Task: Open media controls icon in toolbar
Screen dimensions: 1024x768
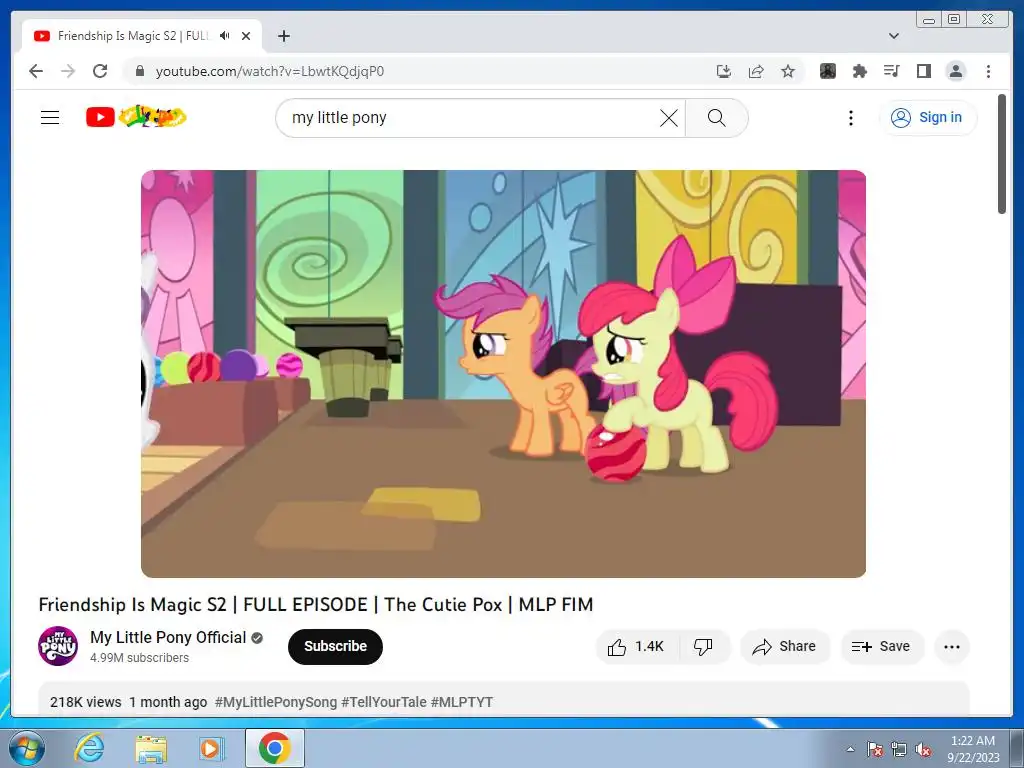Action: [891, 71]
